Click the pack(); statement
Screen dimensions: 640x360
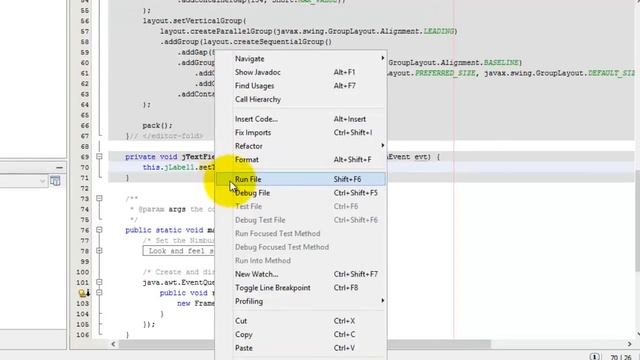(158, 126)
